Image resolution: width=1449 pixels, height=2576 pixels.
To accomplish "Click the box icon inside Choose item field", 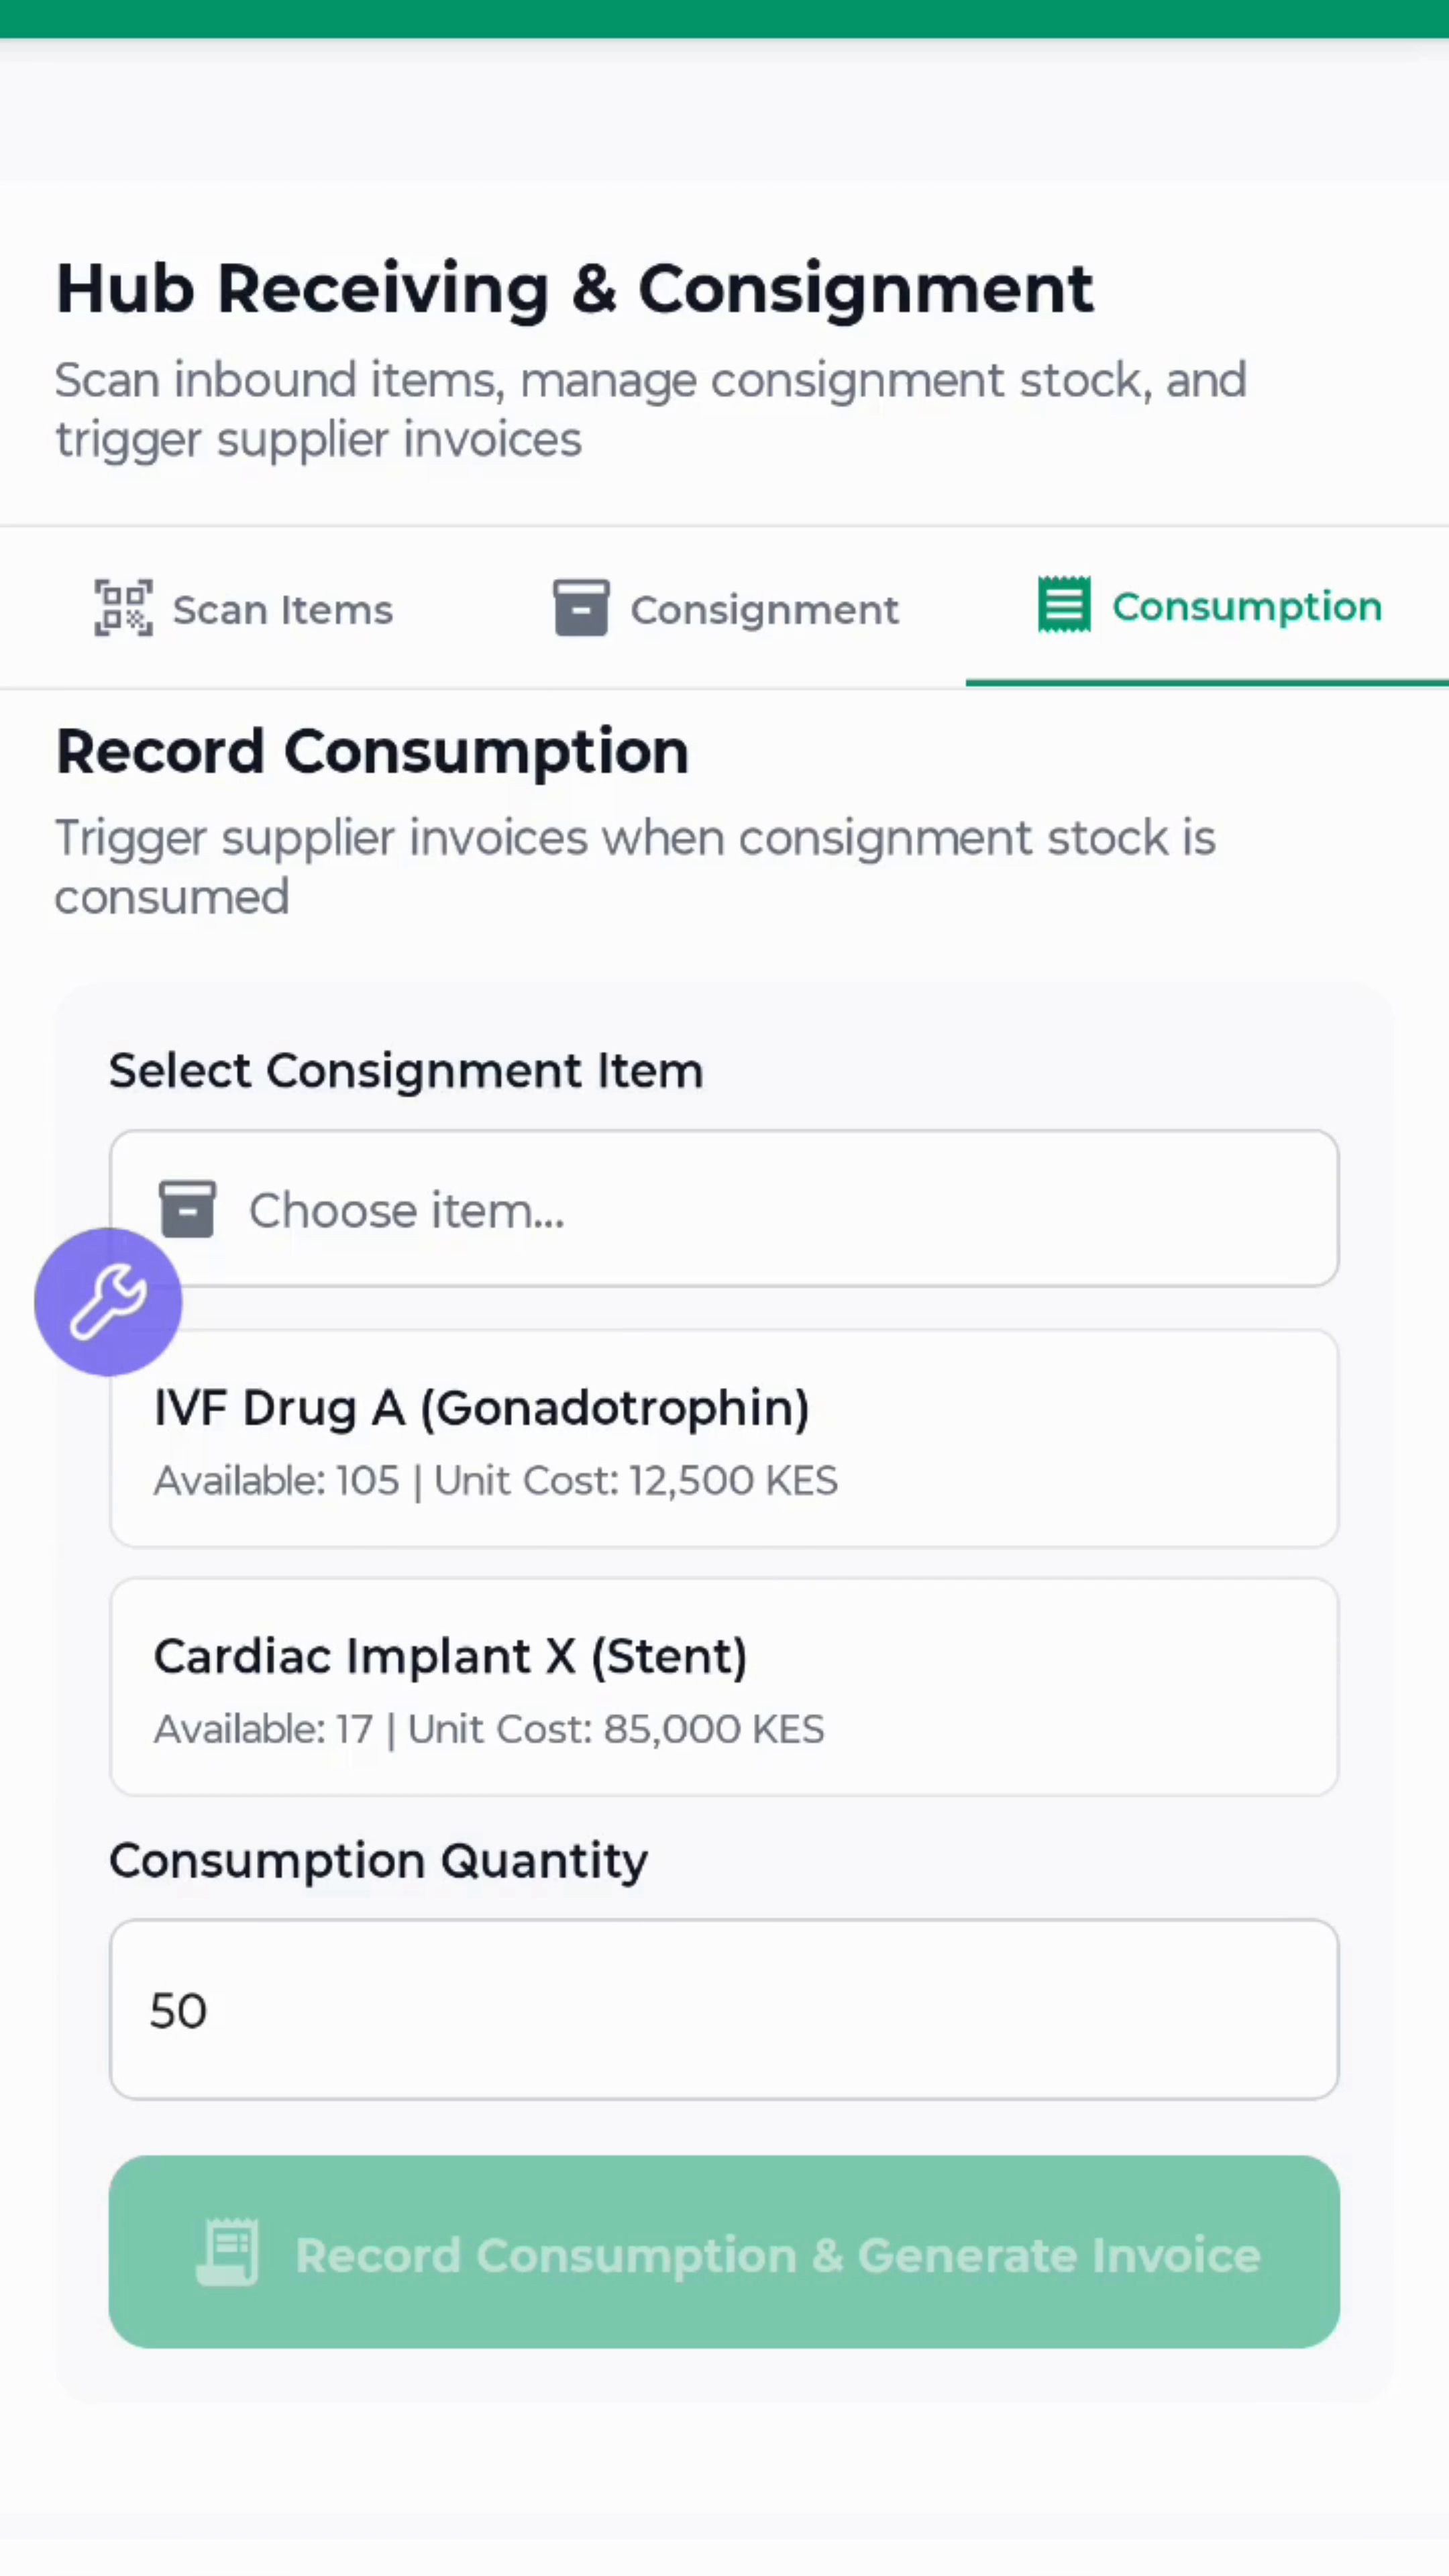I will (x=187, y=1209).
